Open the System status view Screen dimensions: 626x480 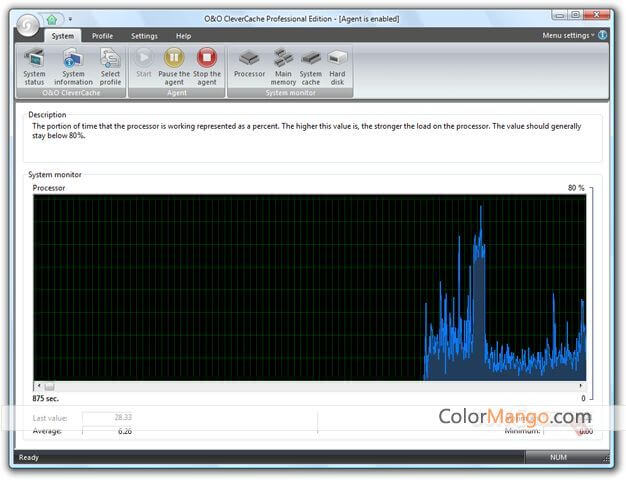coord(34,65)
